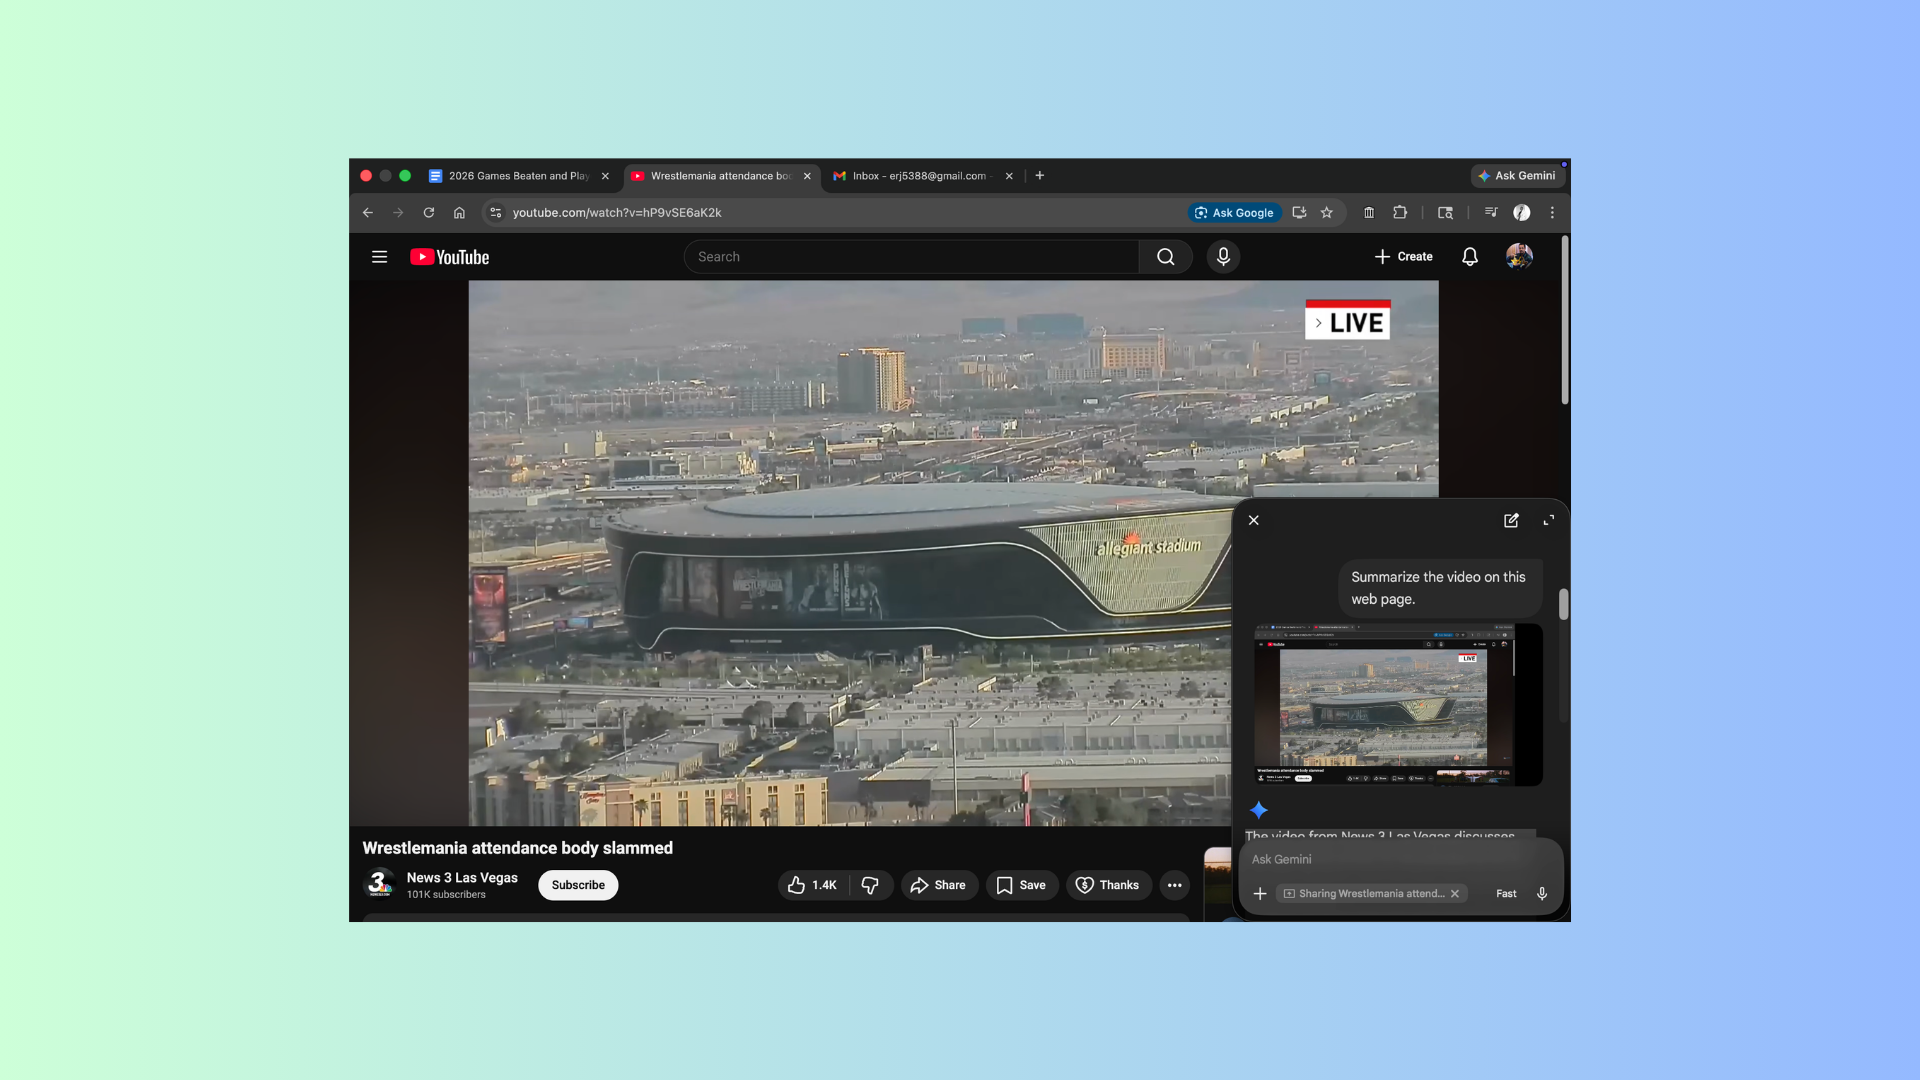
Task: Open more actions three-dot menu under video
Action: (x=1174, y=885)
